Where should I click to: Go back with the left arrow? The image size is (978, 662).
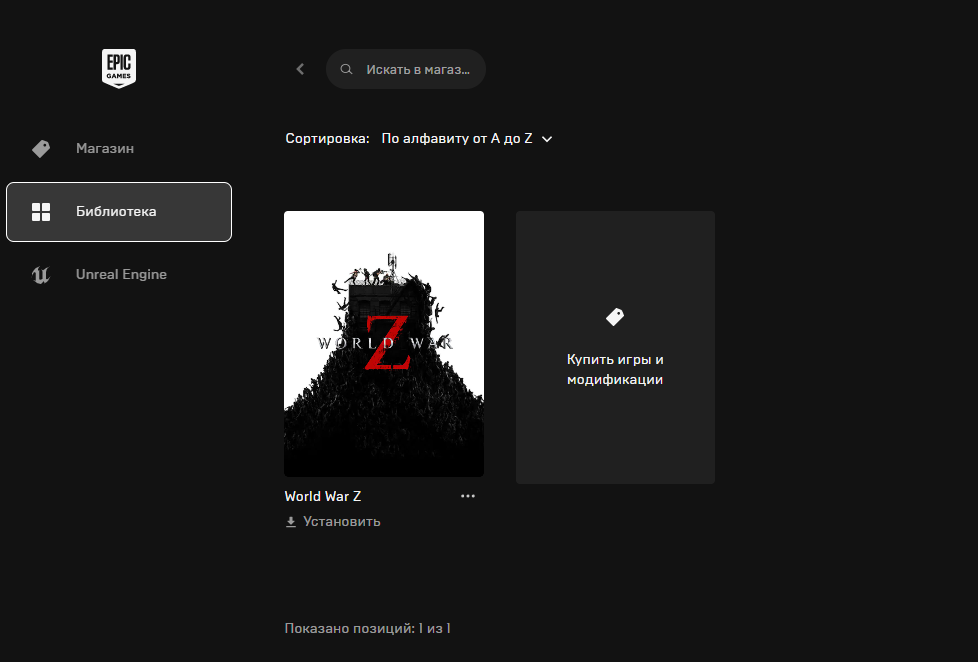point(300,69)
